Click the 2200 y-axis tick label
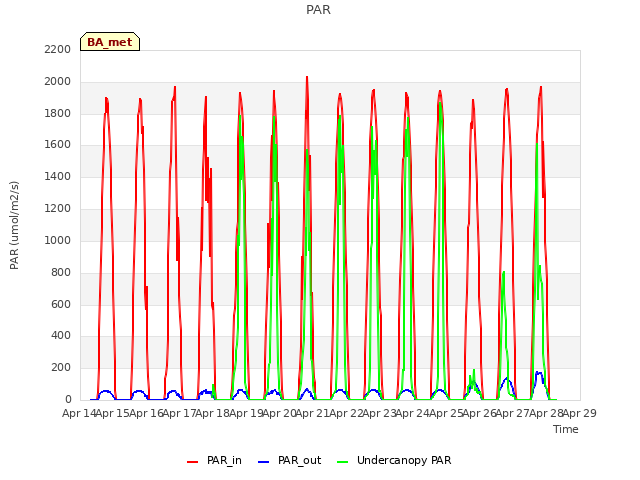The height and width of the screenshot is (480, 640). [x=58, y=49]
